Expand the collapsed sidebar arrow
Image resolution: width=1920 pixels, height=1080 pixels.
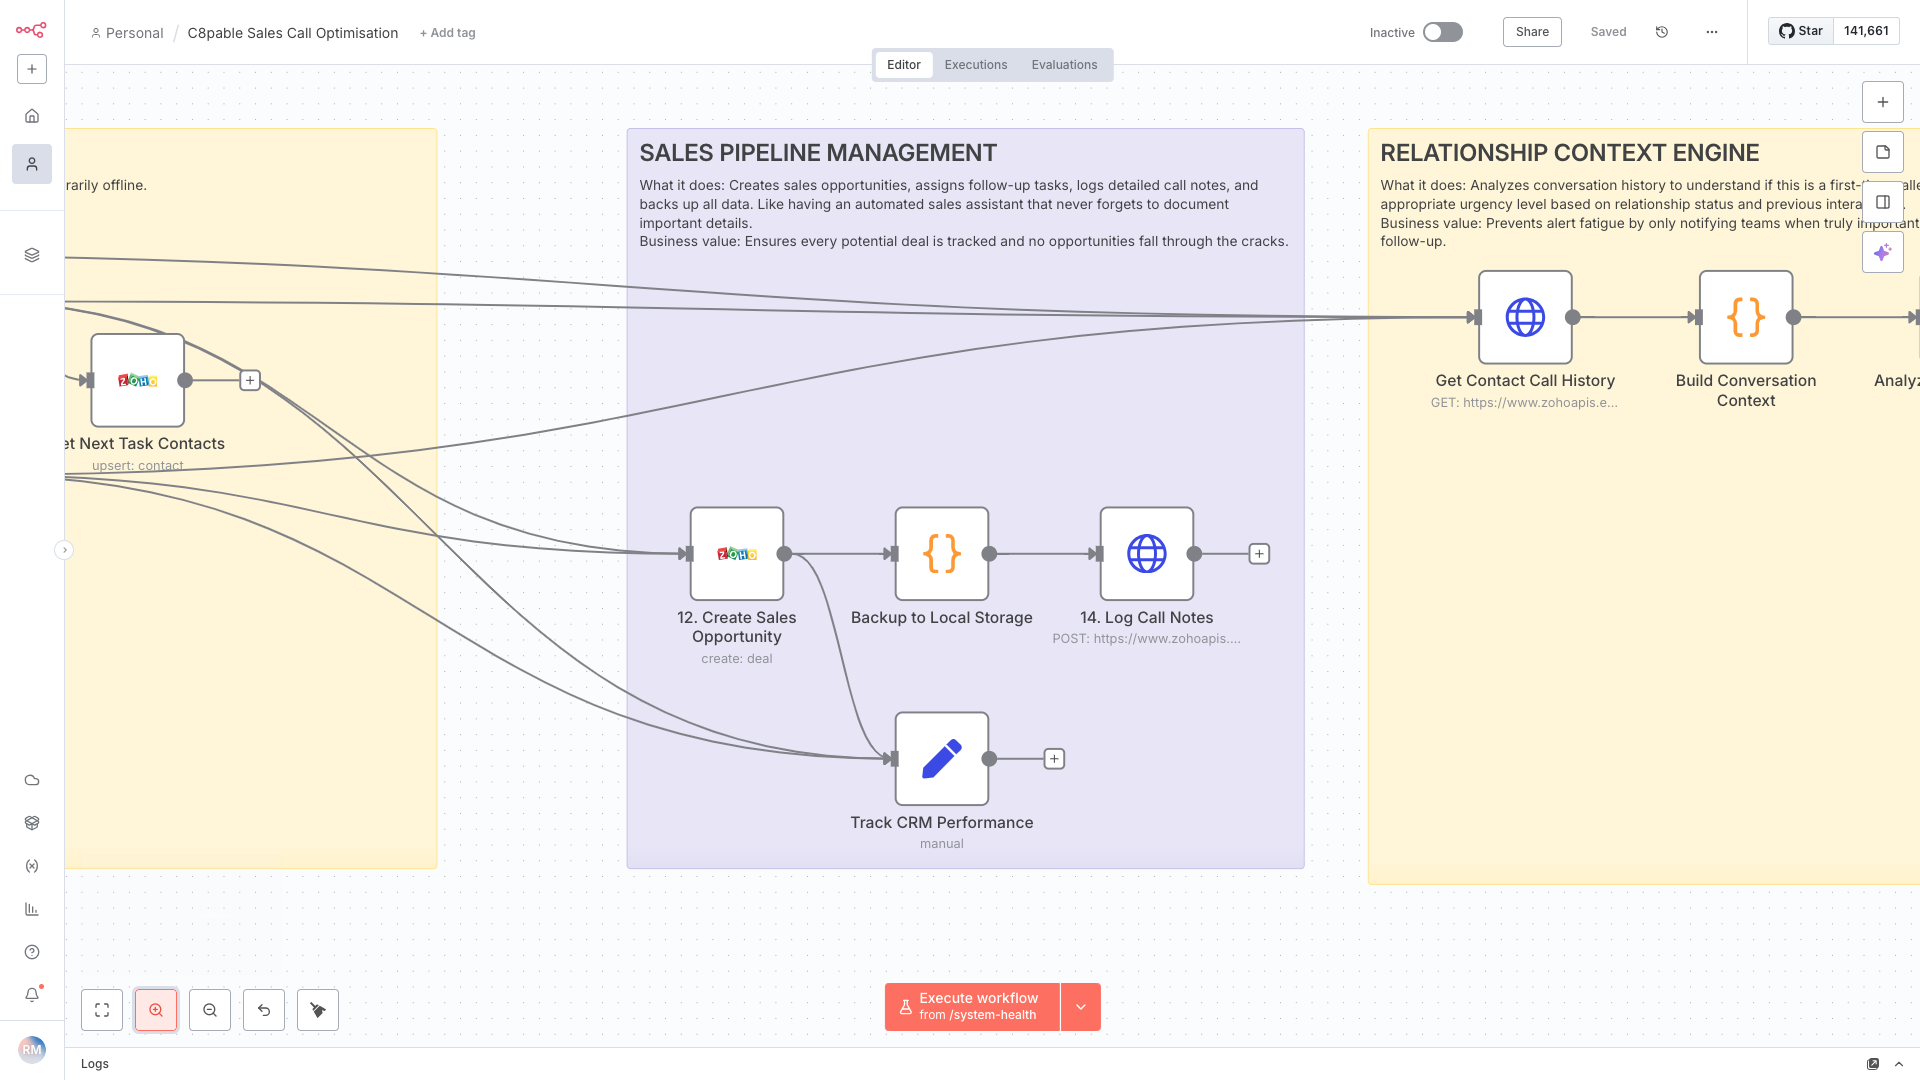(x=64, y=550)
